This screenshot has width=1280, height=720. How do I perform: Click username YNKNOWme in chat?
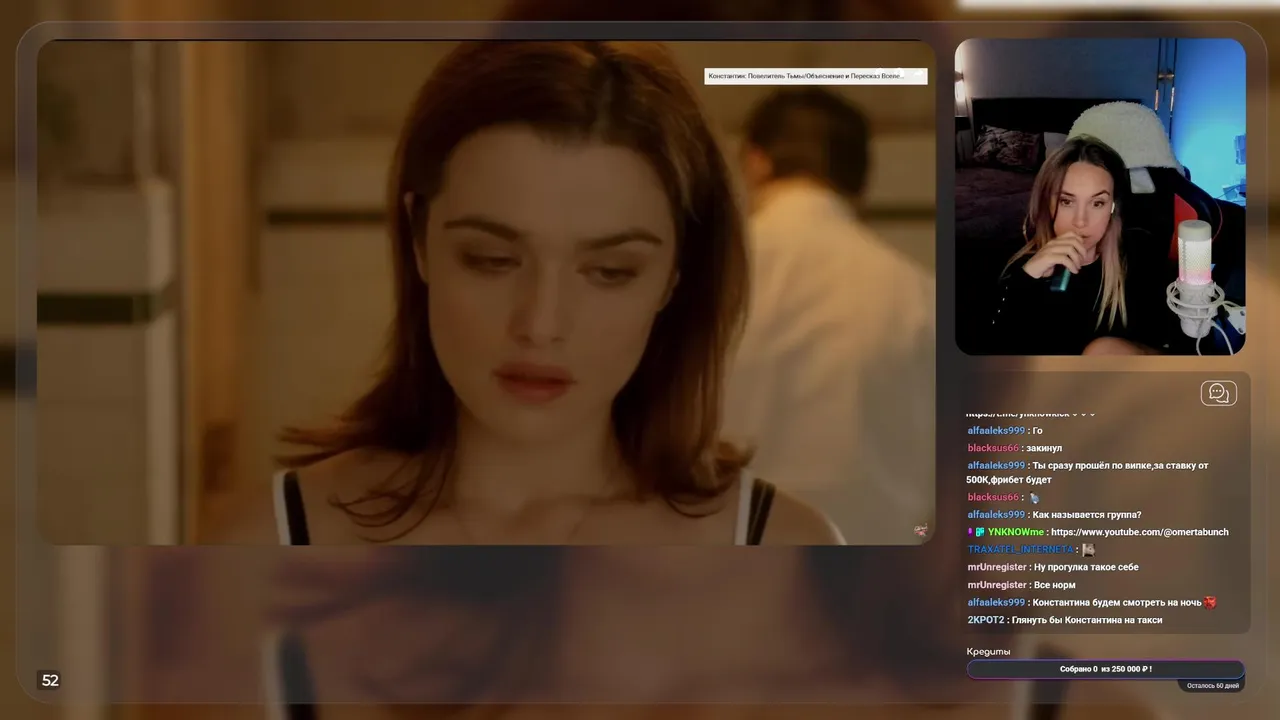1015,532
